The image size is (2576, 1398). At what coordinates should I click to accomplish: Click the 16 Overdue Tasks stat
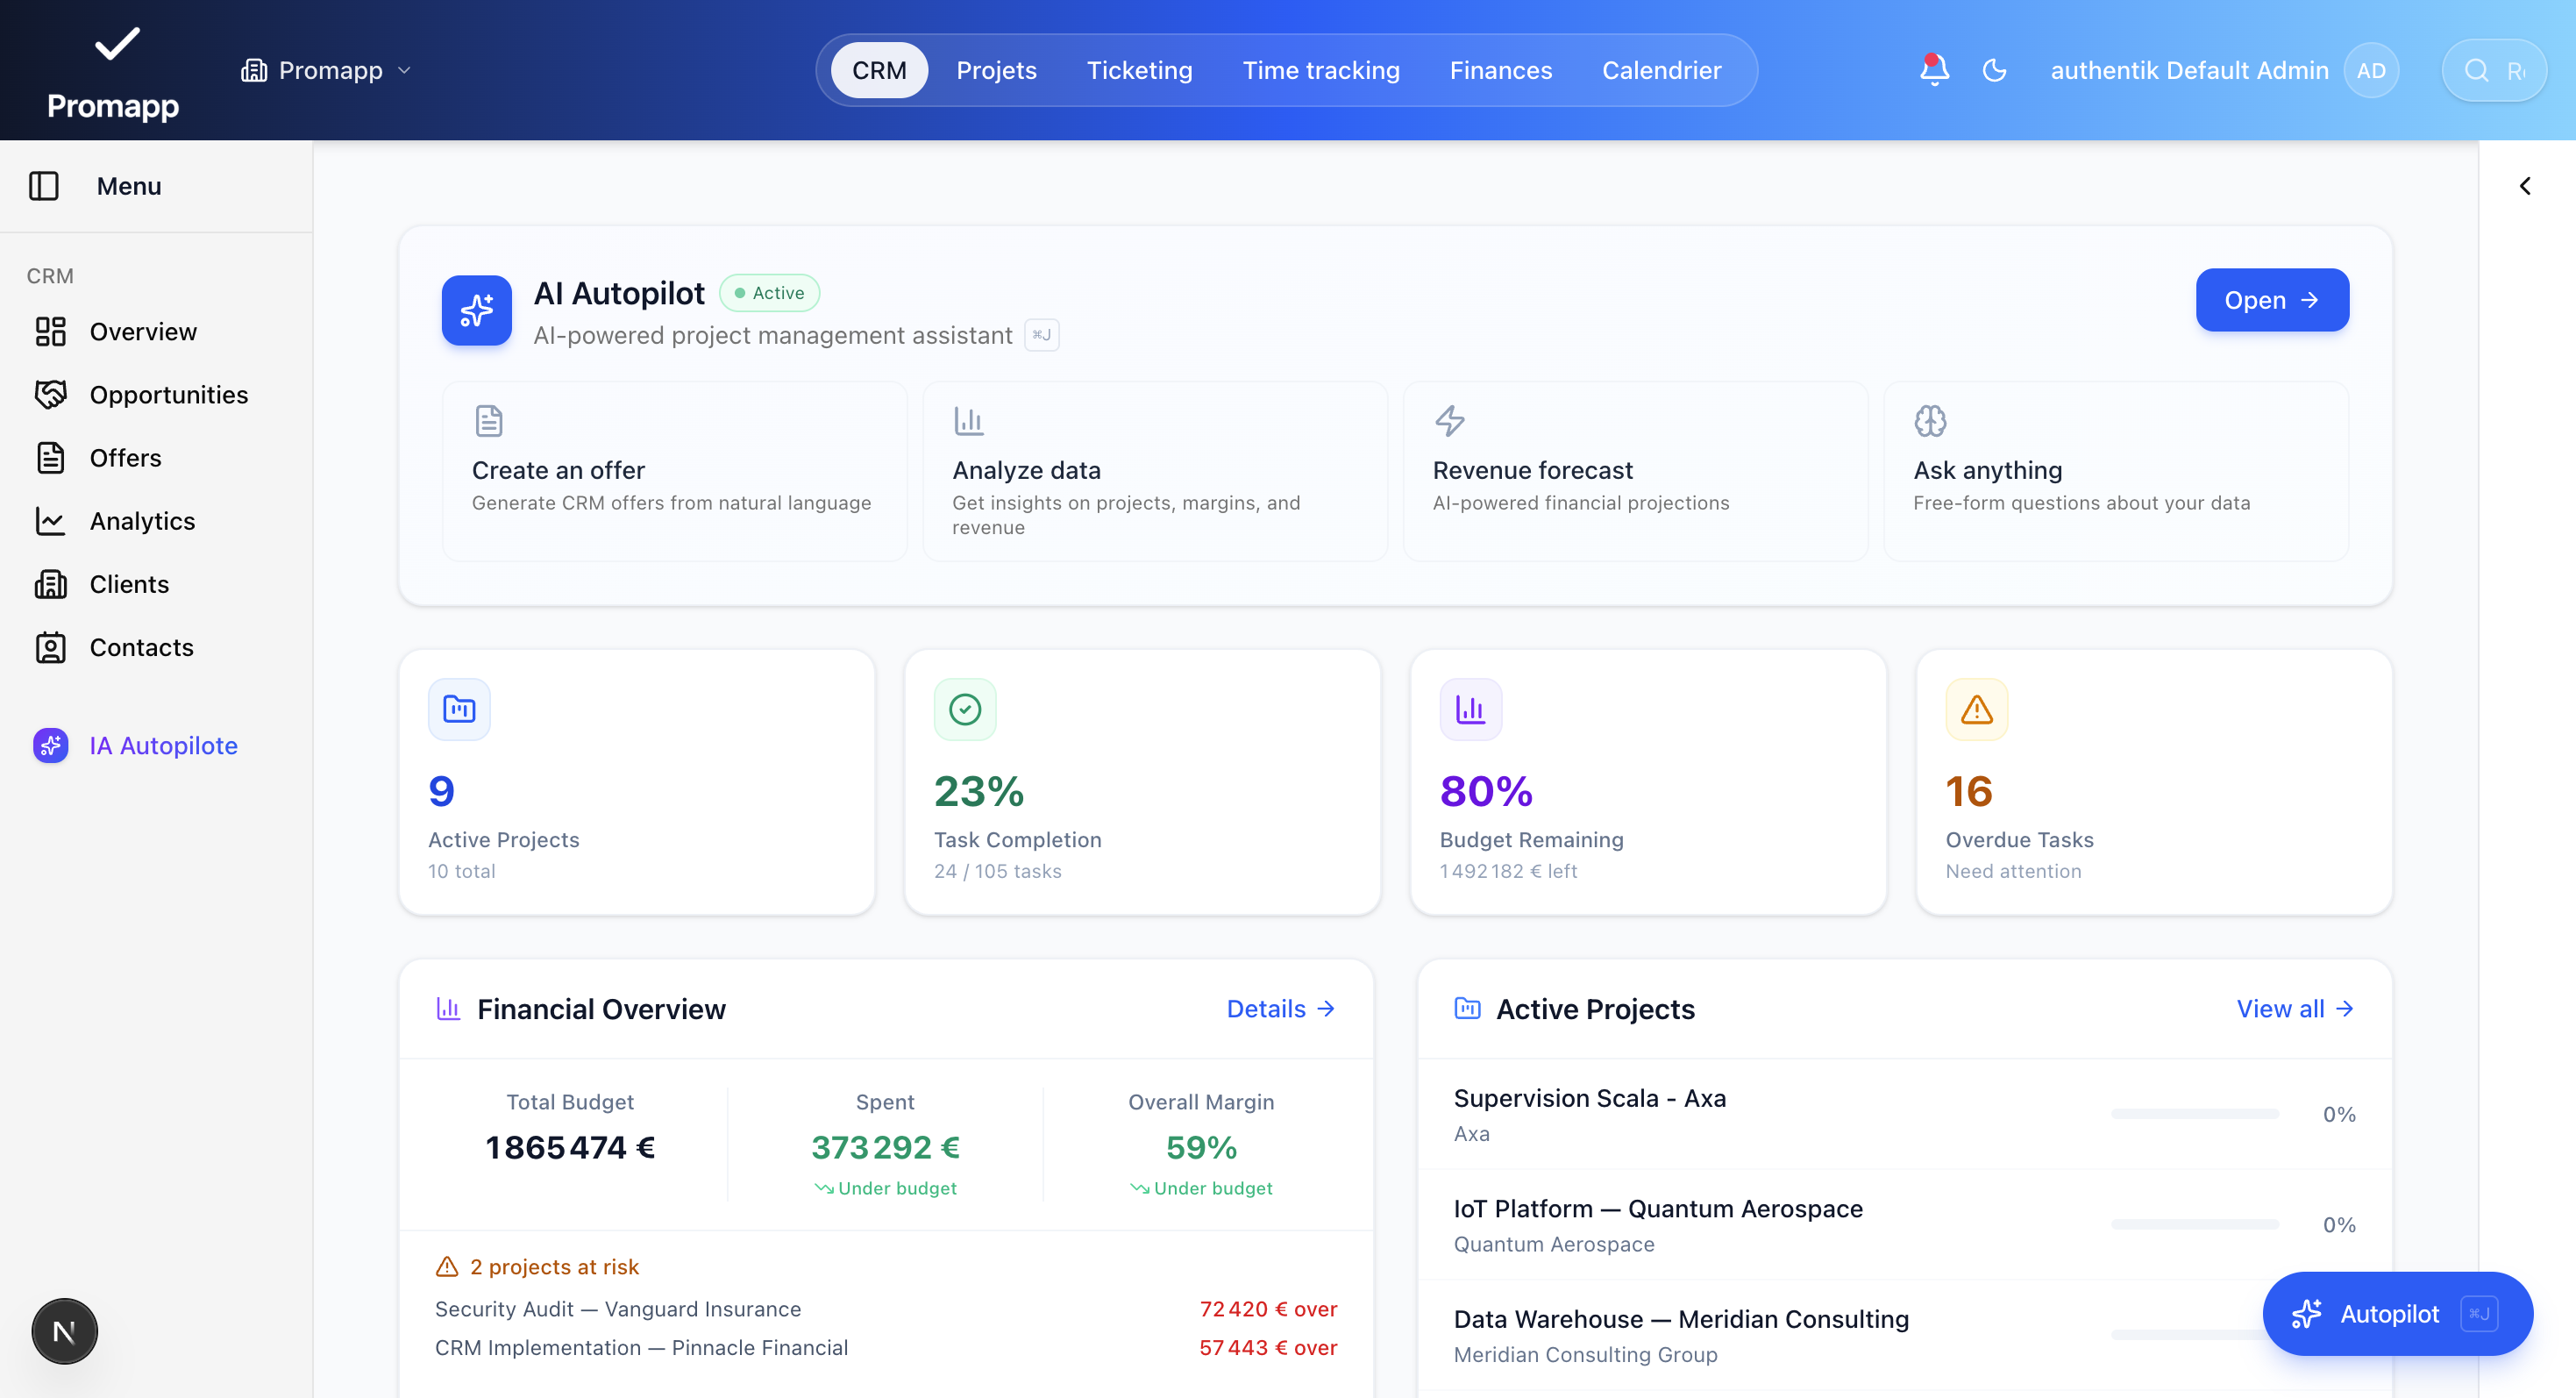click(2154, 782)
